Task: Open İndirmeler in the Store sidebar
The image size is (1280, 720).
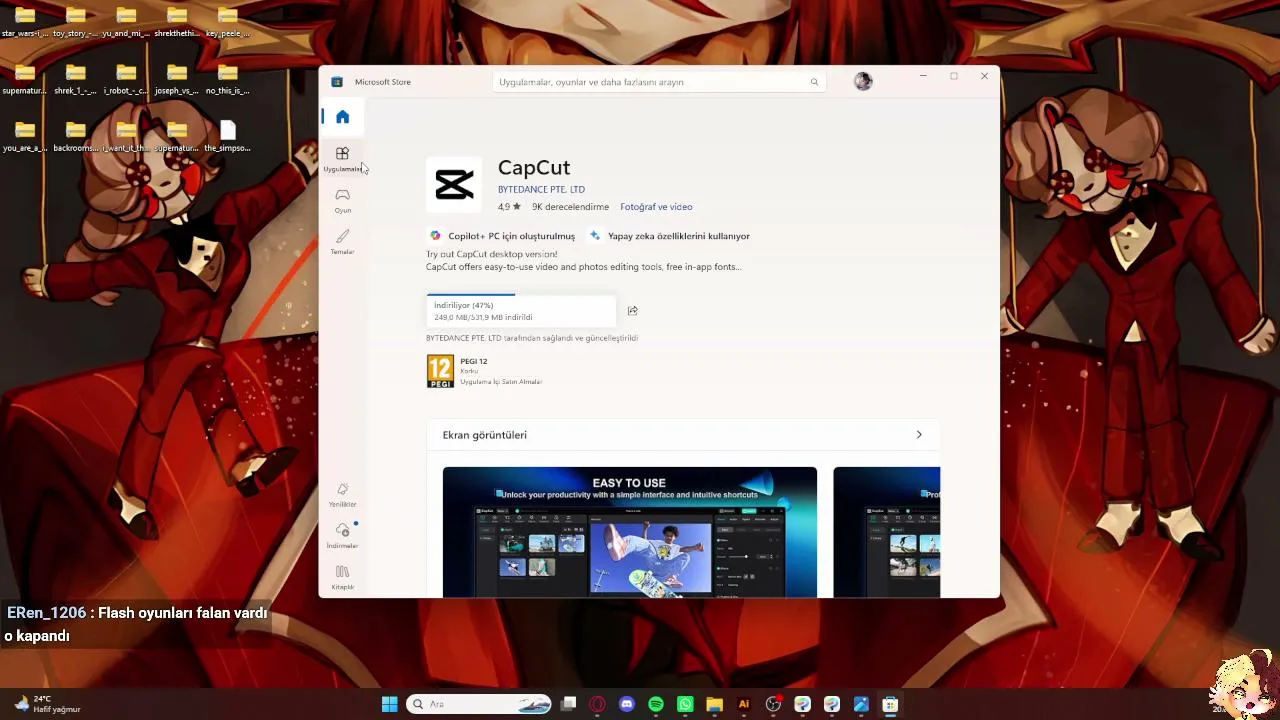Action: pos(342,536)
